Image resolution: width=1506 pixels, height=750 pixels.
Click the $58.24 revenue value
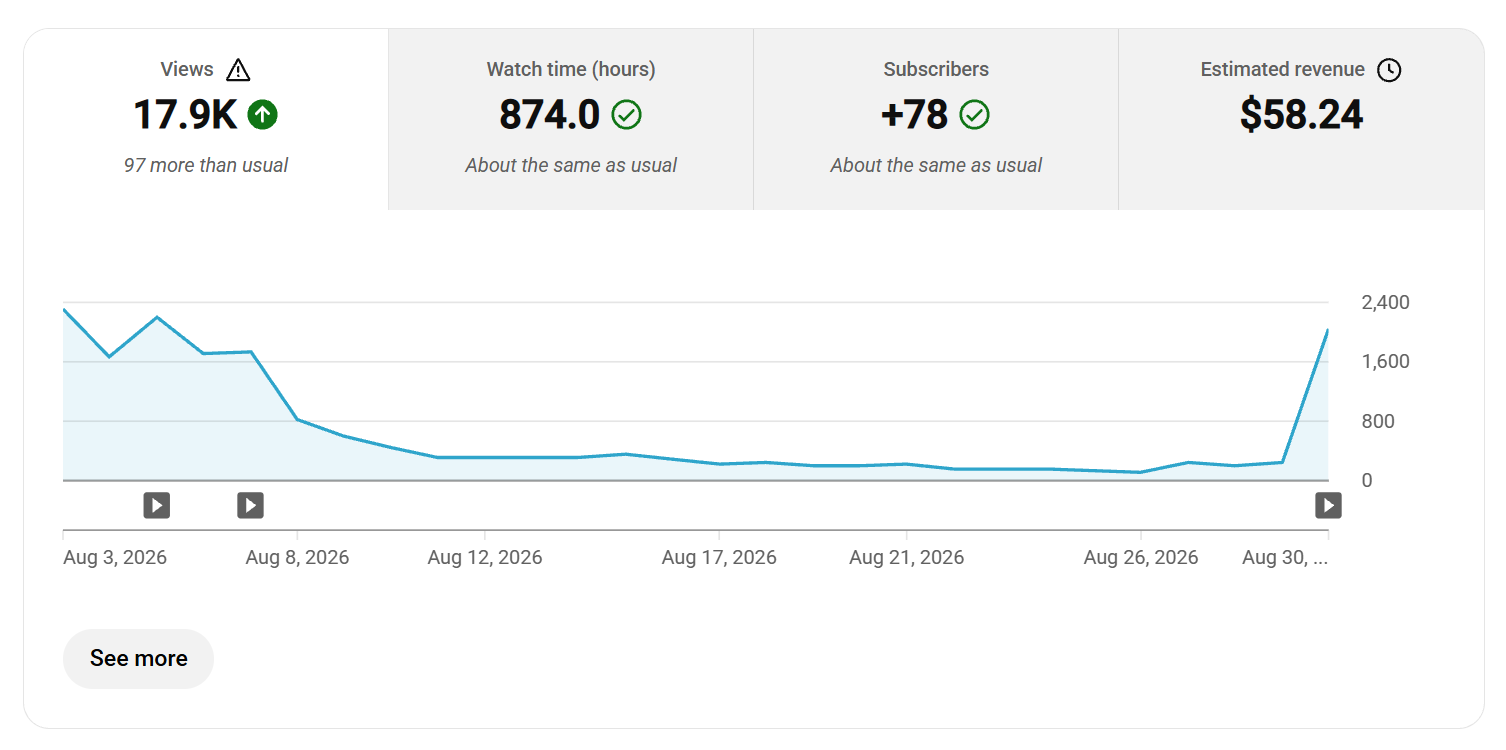(x=1301, y=115)
